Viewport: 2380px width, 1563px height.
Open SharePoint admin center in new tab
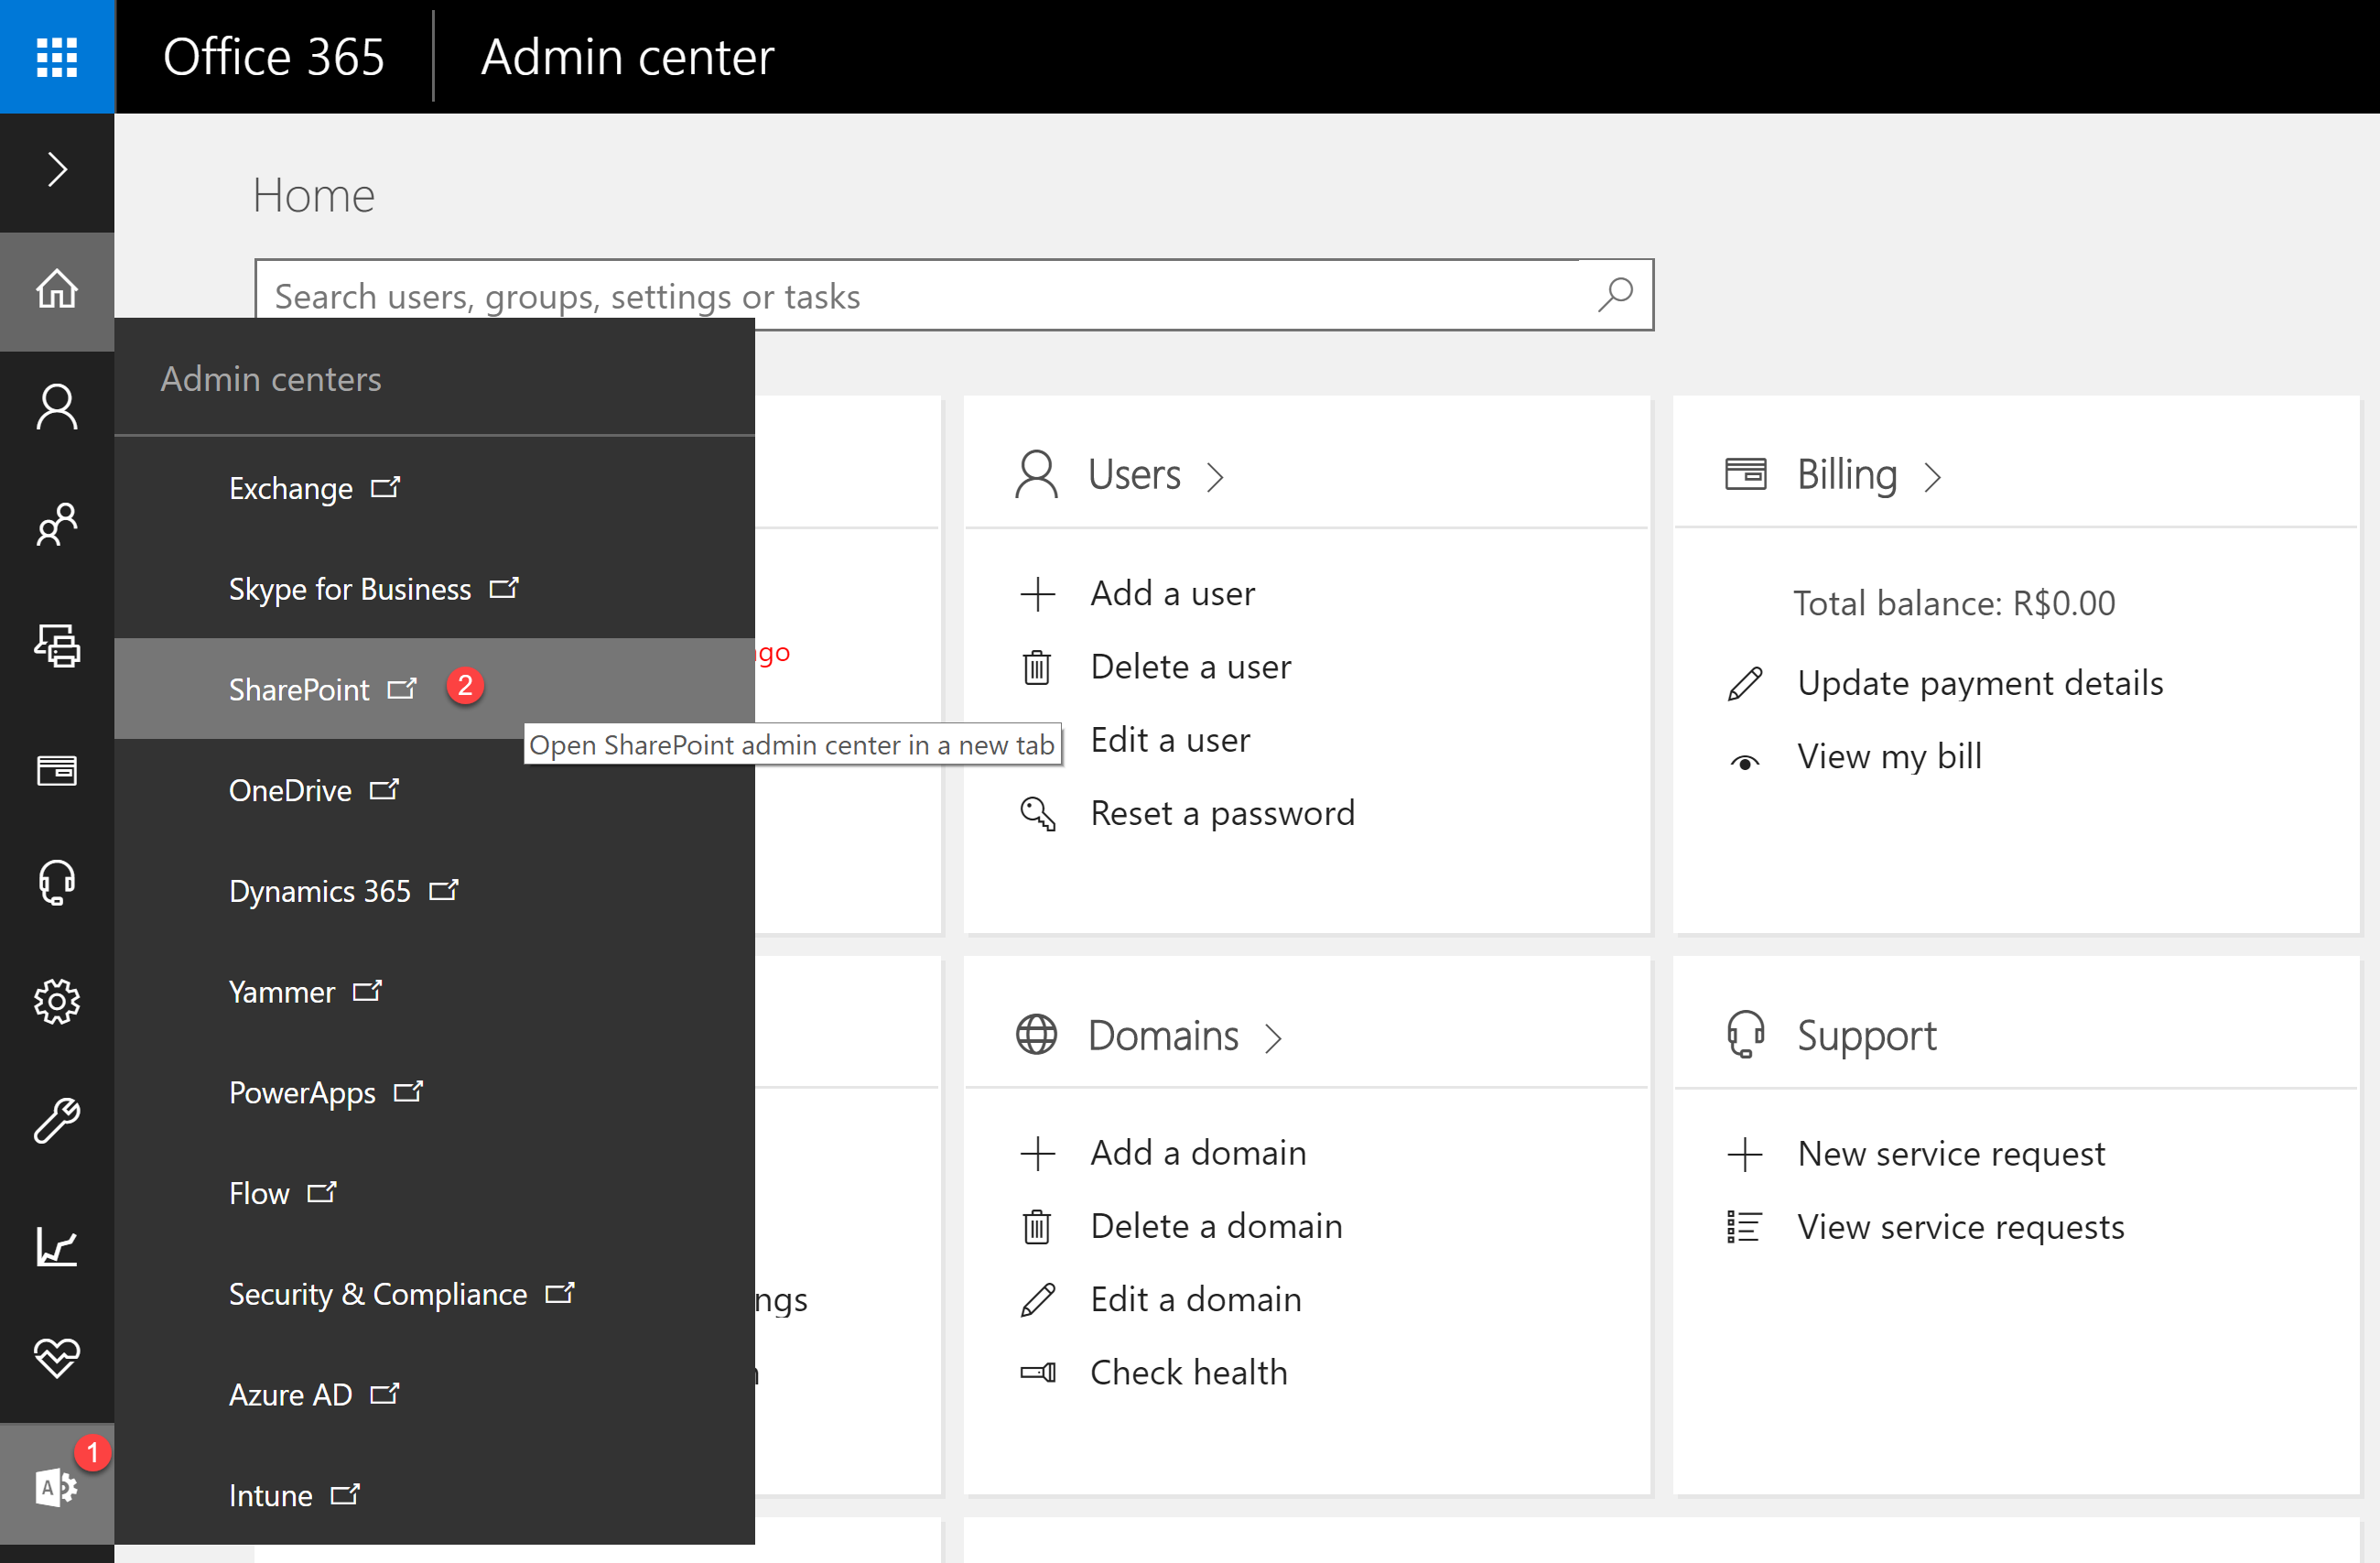434,689
